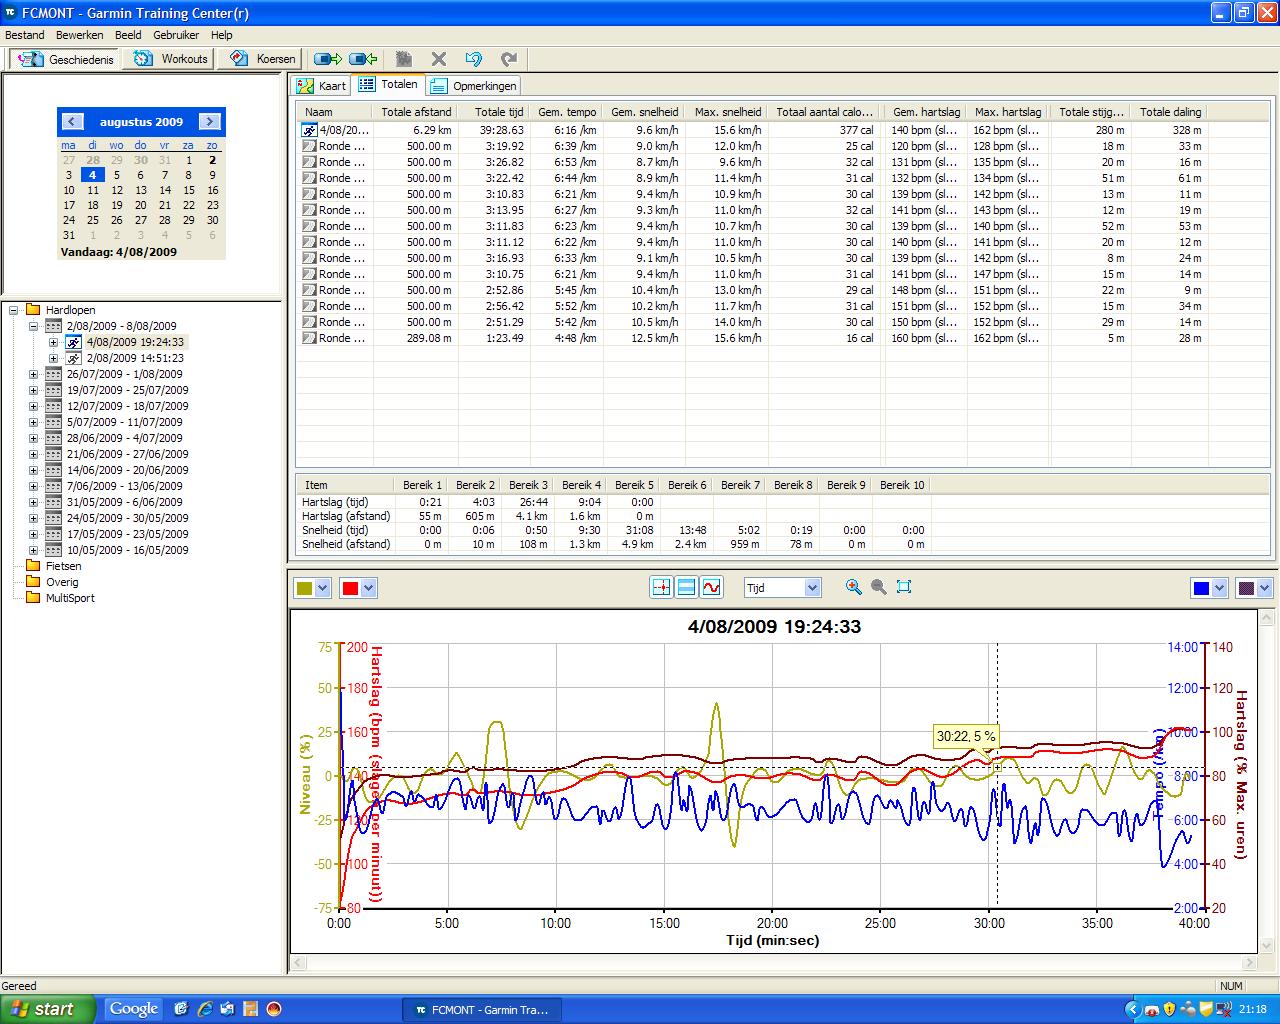Open the Help menu

tap(221, 35)
